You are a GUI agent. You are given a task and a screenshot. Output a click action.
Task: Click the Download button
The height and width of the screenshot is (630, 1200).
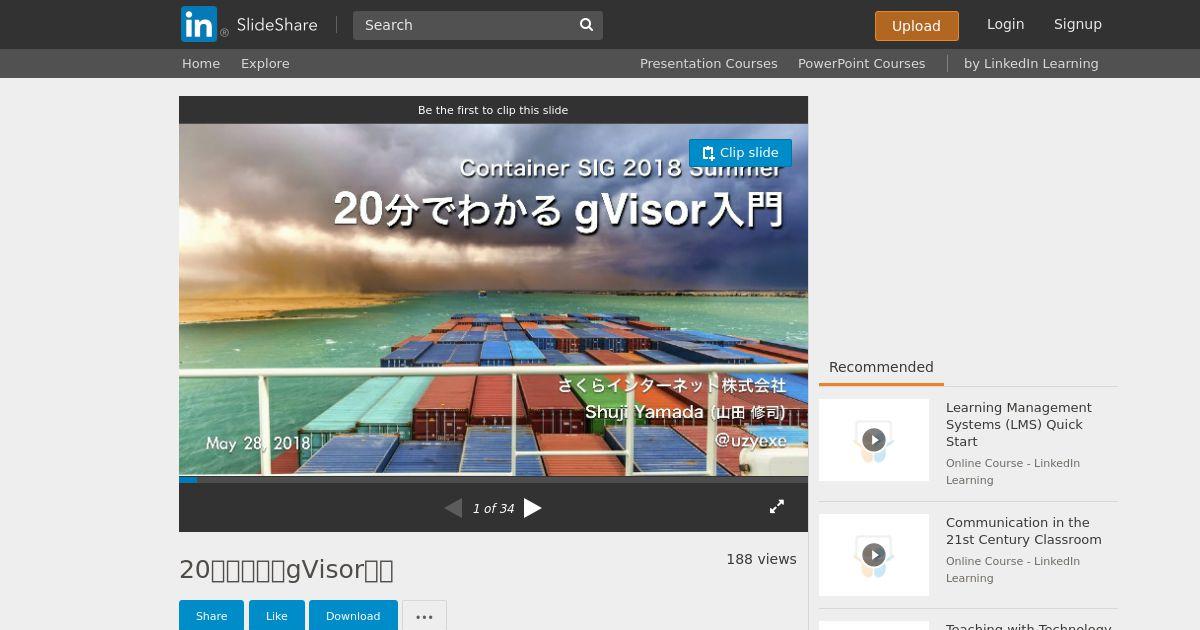[x=353, y=616]
